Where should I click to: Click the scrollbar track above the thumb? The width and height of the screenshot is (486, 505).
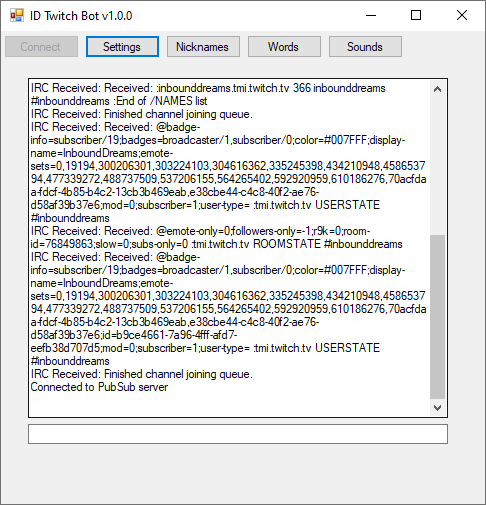coord(438,166)
